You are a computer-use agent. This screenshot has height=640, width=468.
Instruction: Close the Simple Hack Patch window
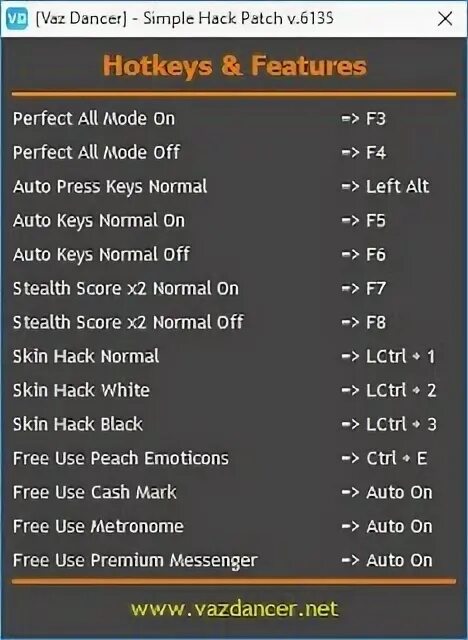click(445, 19)
